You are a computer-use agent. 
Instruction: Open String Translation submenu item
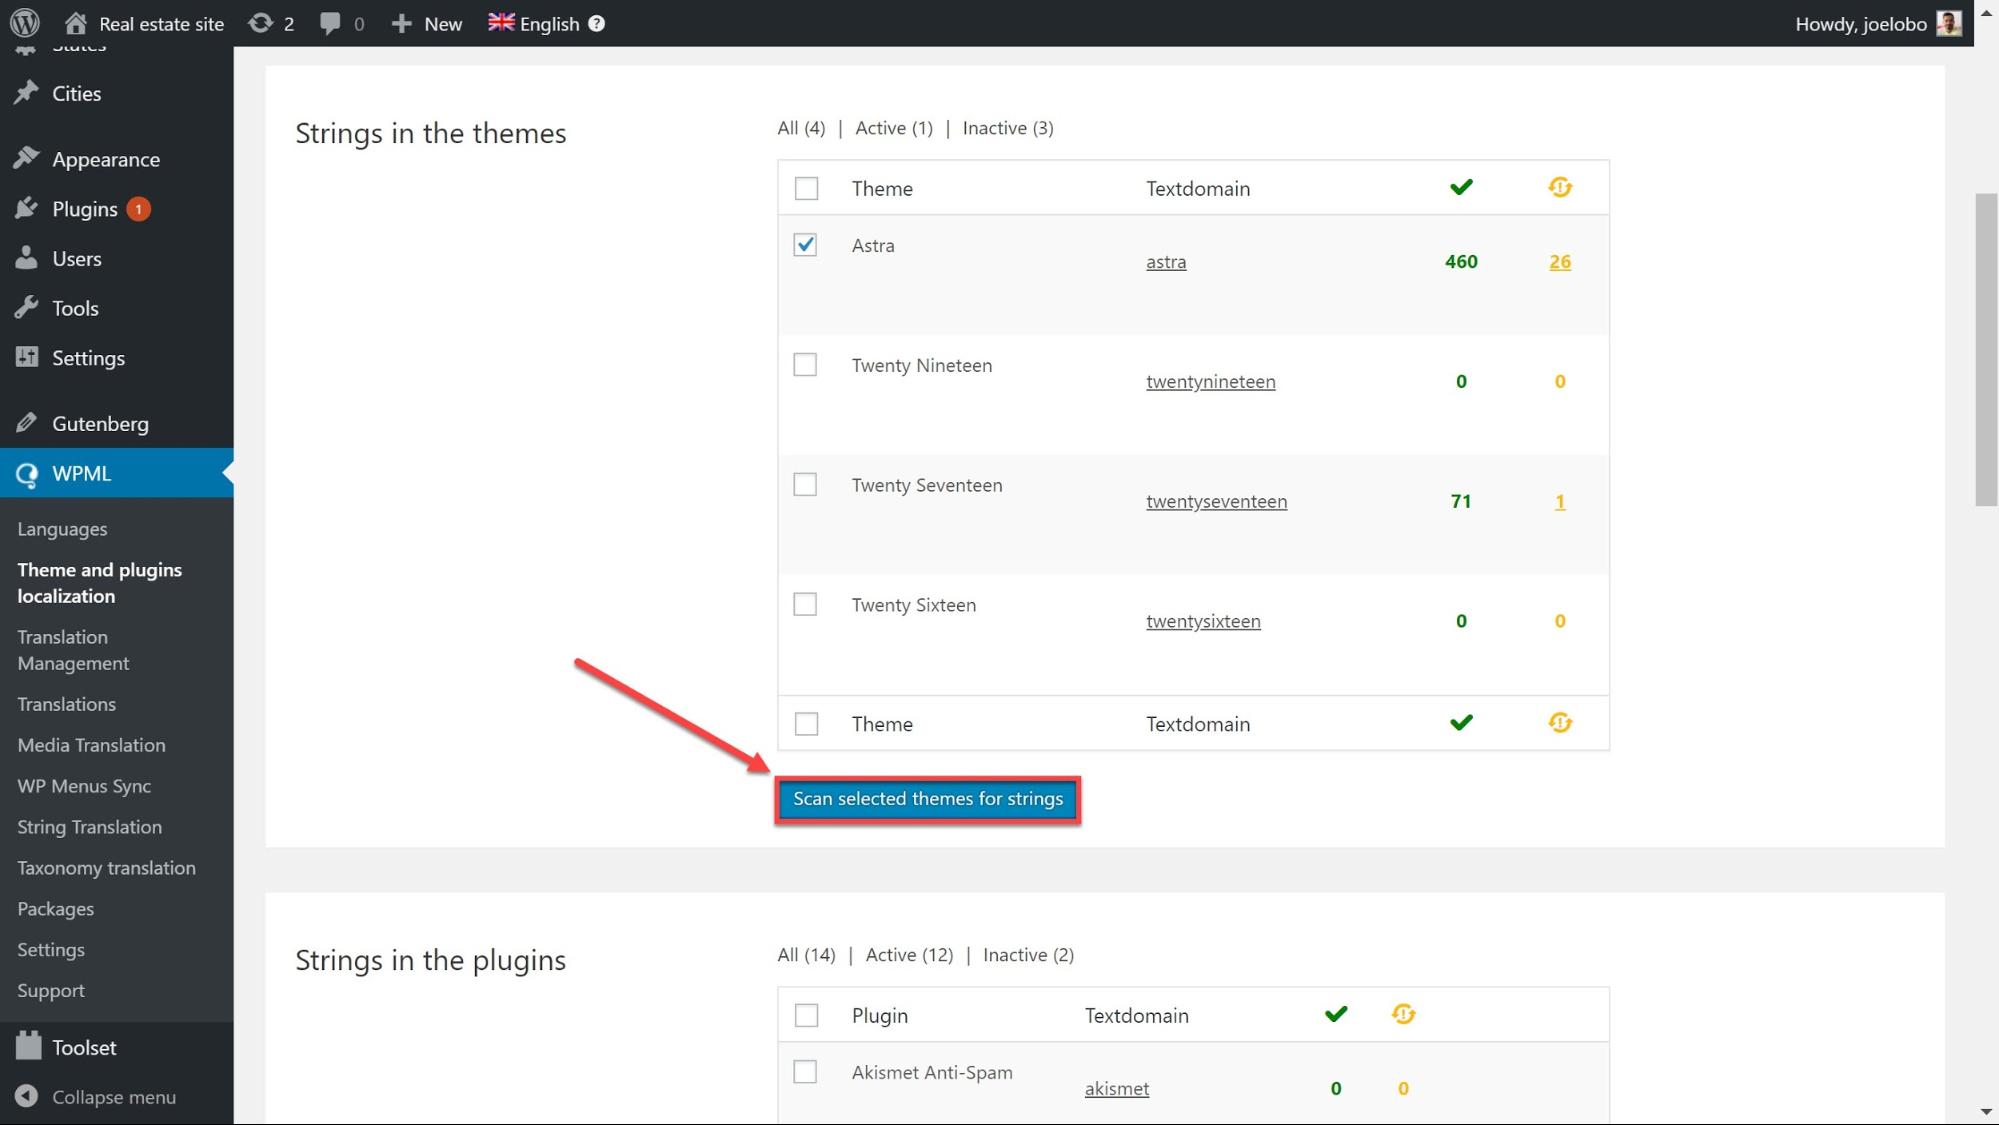(x=89, y=827)
